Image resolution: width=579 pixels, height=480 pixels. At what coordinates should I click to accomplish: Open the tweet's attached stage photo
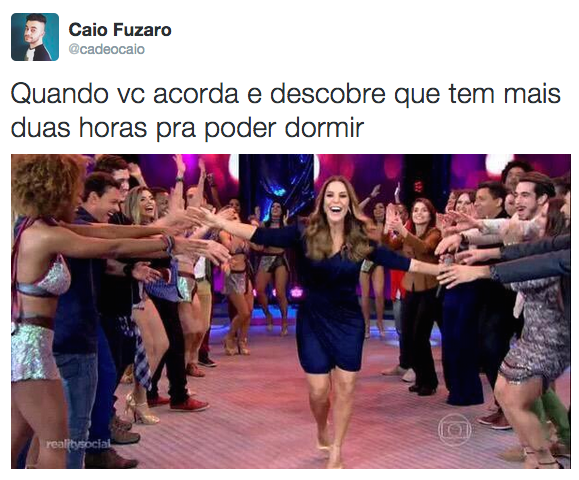[x=291, y=311]
